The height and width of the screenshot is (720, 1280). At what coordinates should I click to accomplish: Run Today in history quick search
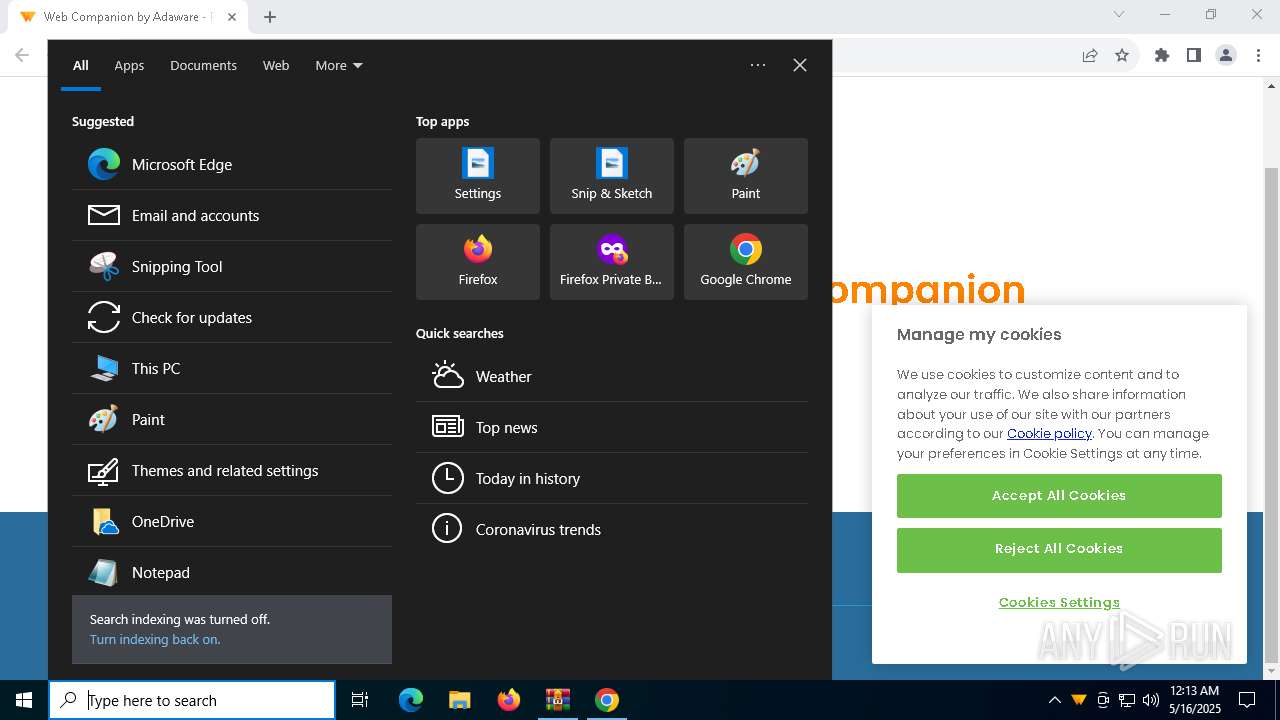612,478
